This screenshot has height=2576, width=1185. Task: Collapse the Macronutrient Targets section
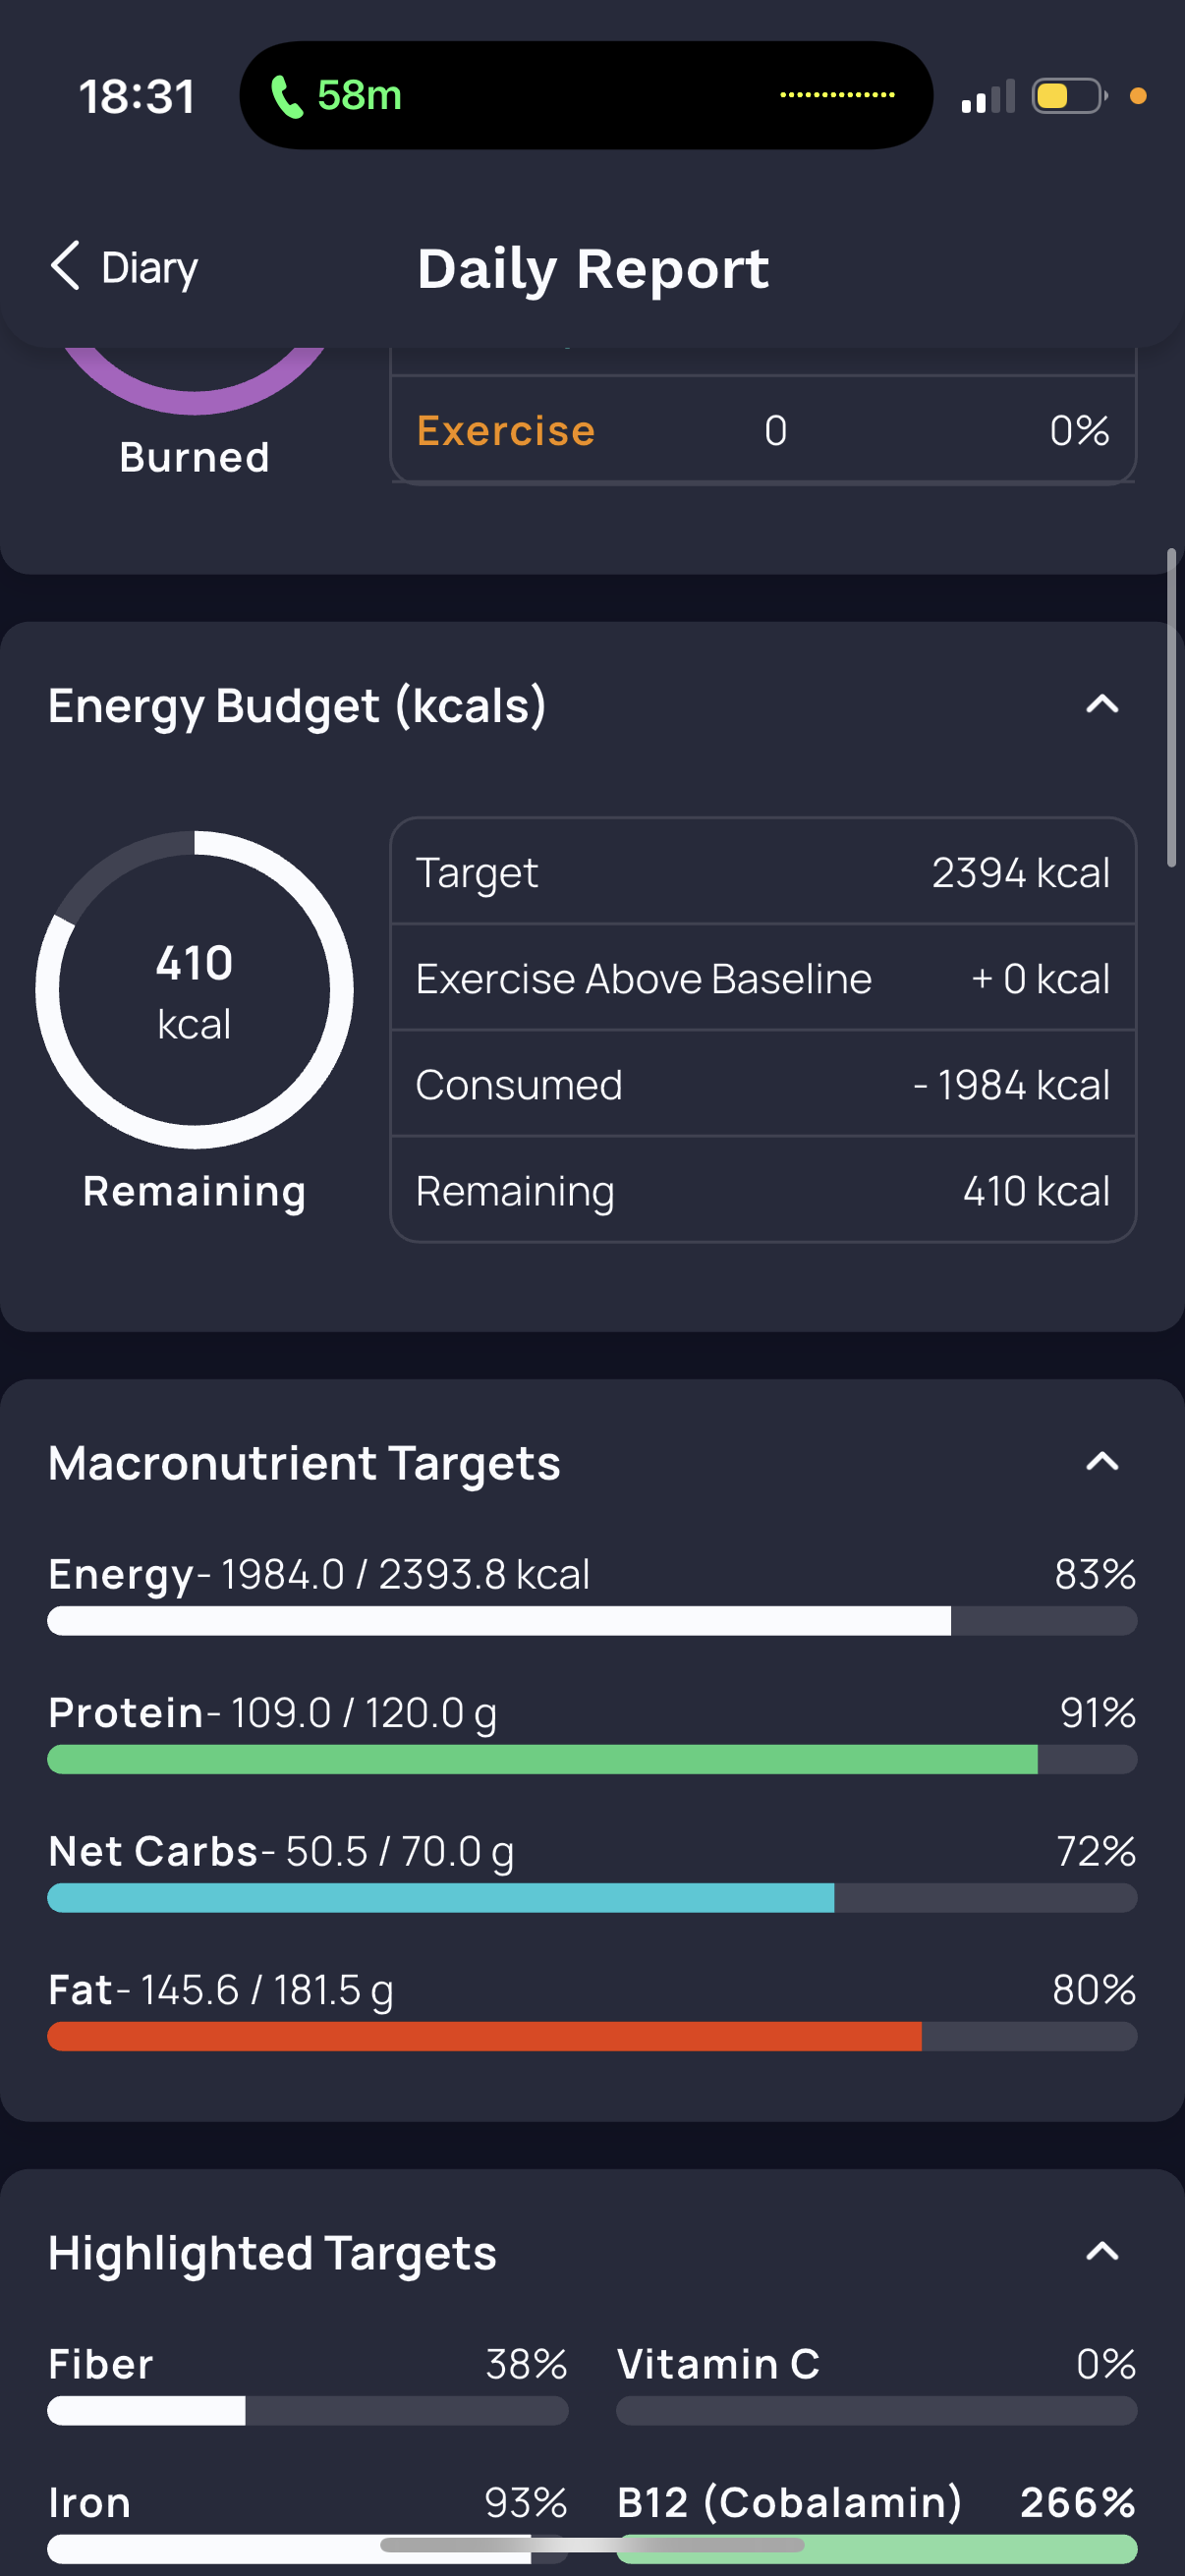pyautogui.click(x=1102, y=1462)
